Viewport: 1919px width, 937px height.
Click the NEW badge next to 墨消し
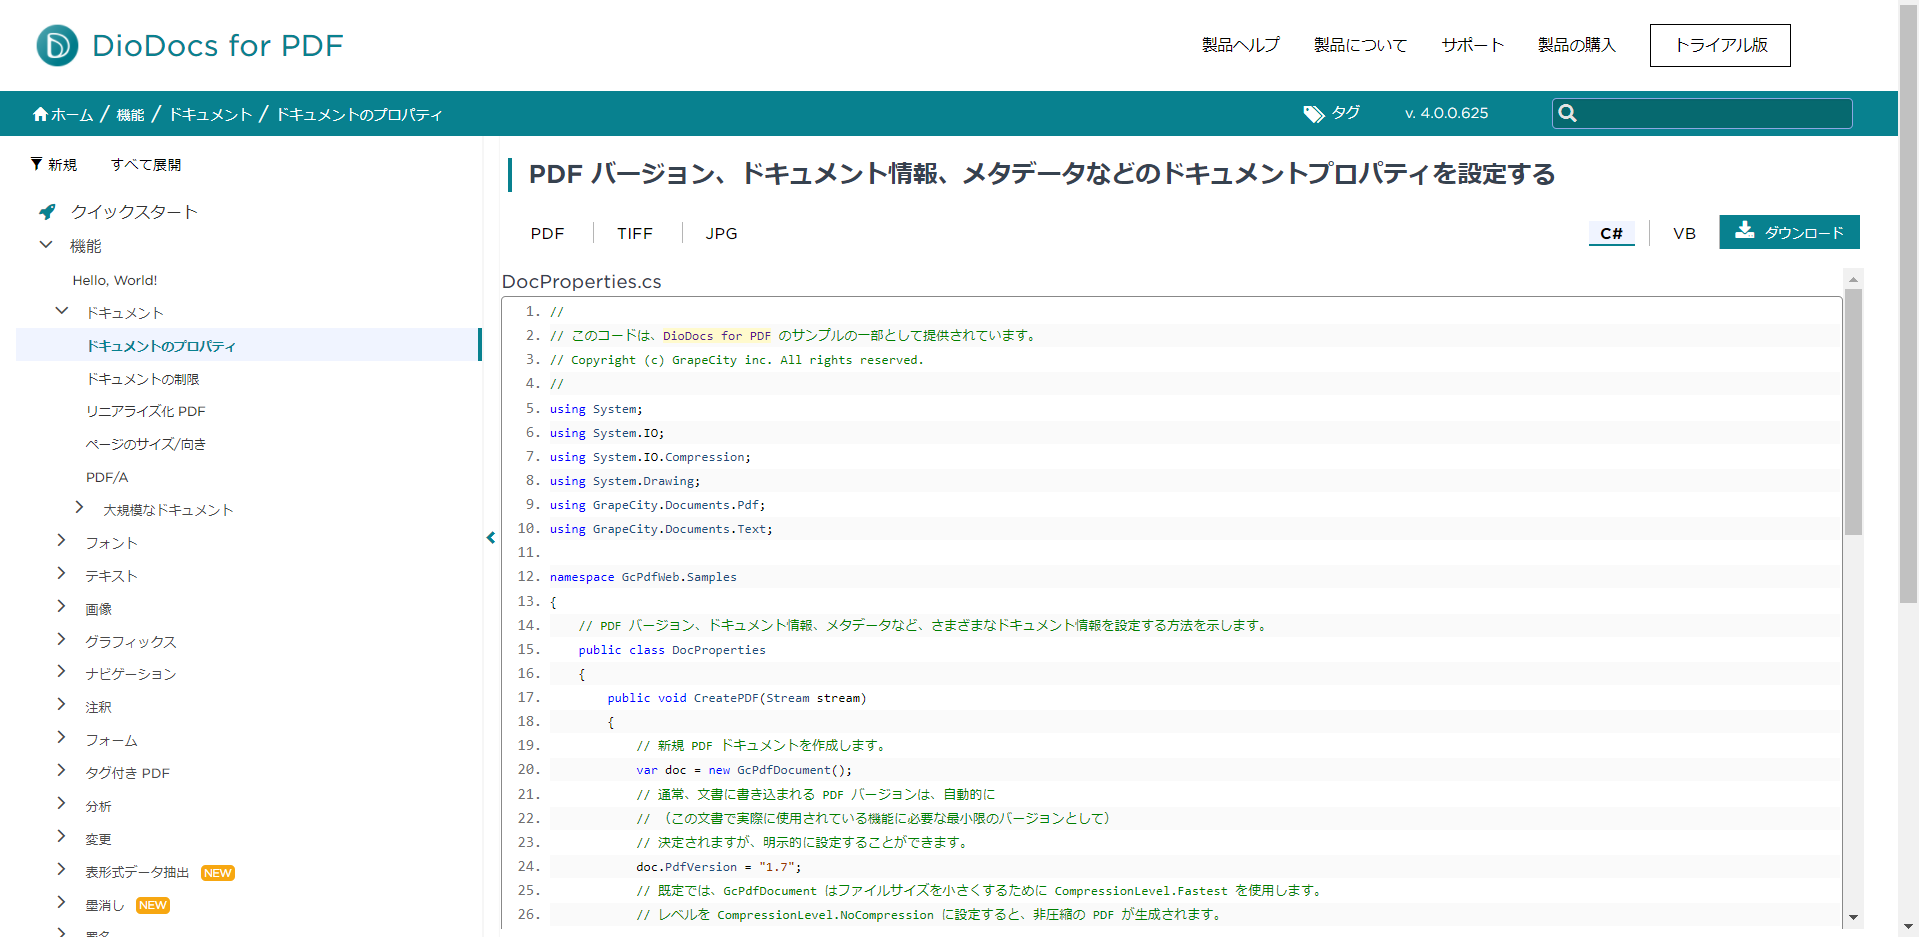[x=153, y=906]
